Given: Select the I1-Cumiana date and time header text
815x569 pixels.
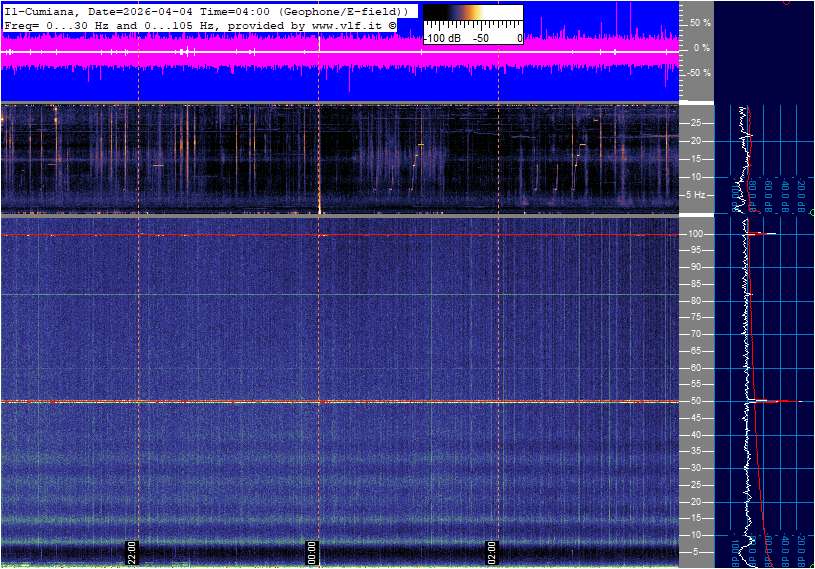Looking at the screenshot, I should coord(207,11).
